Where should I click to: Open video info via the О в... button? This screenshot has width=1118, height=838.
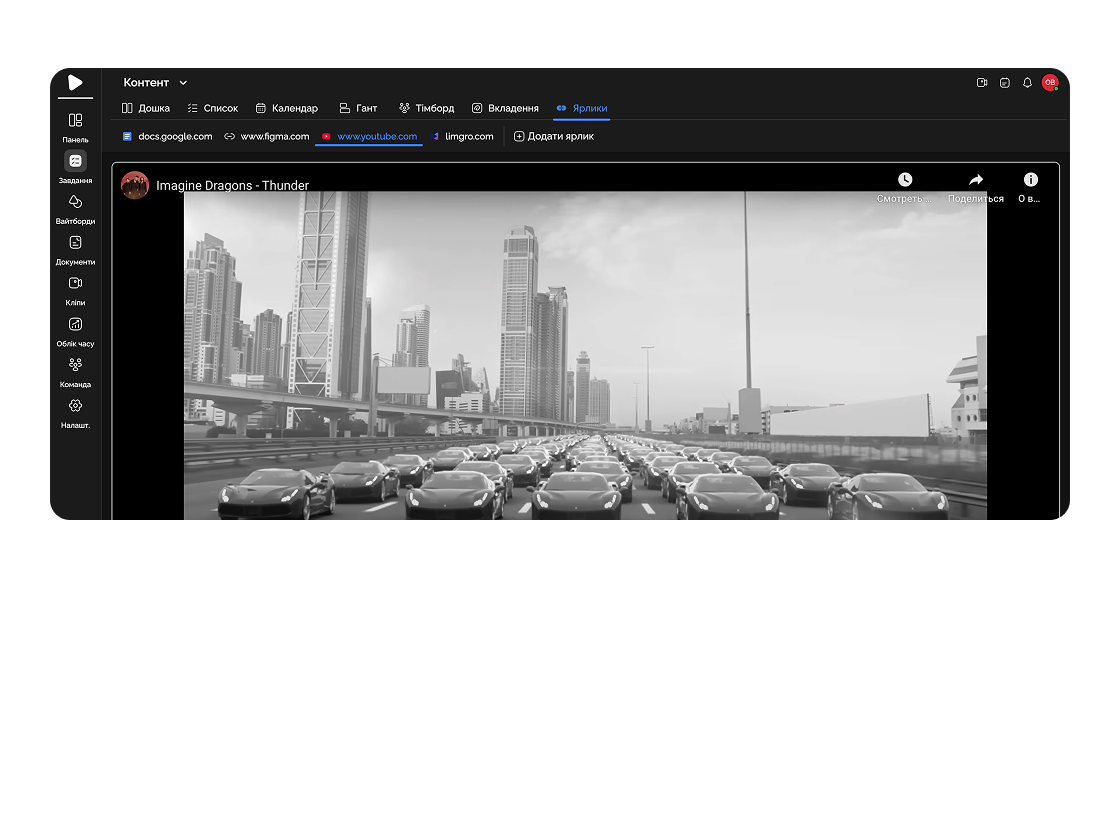tap(1030, 188)
